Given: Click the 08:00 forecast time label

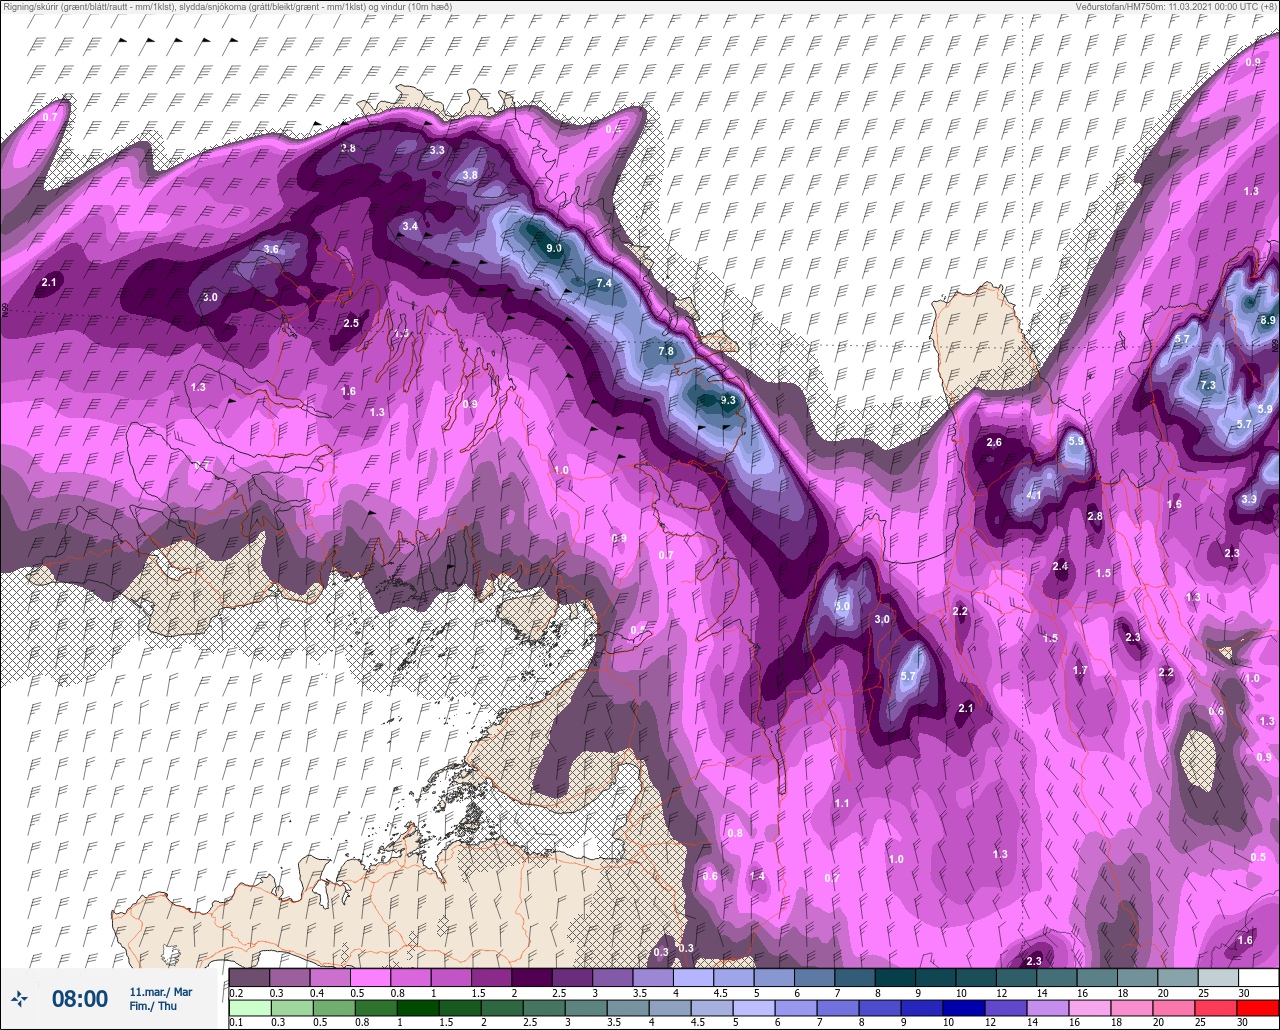Looking at the screenshot, I should (79, 998).
